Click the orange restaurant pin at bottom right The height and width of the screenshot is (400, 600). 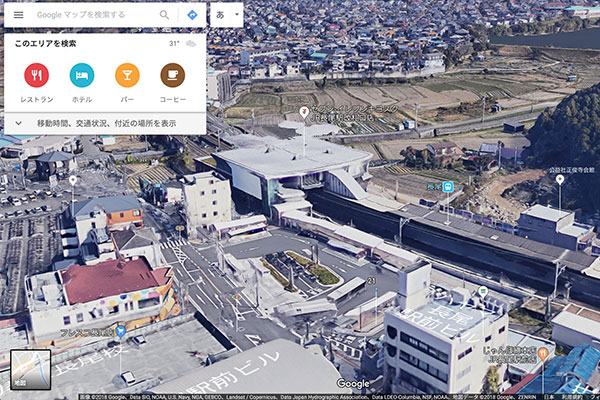(541, 352)
